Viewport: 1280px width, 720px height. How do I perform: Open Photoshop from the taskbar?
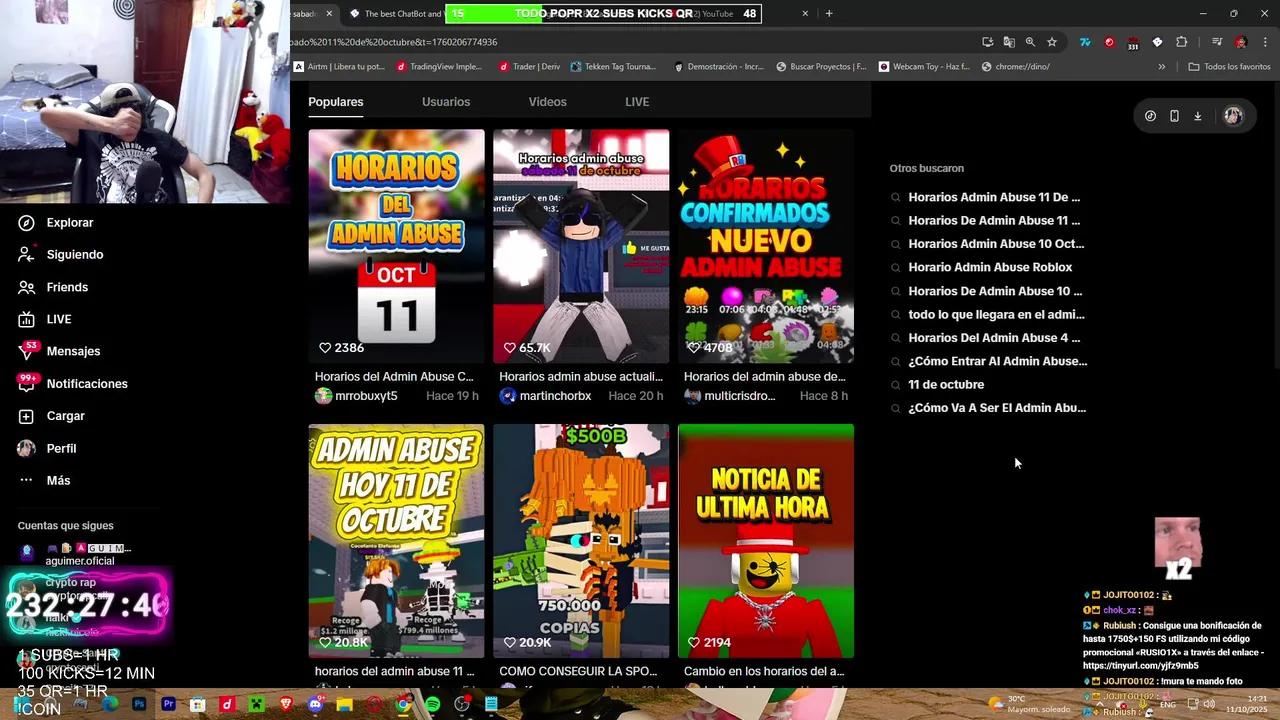[x=139, y=704]
